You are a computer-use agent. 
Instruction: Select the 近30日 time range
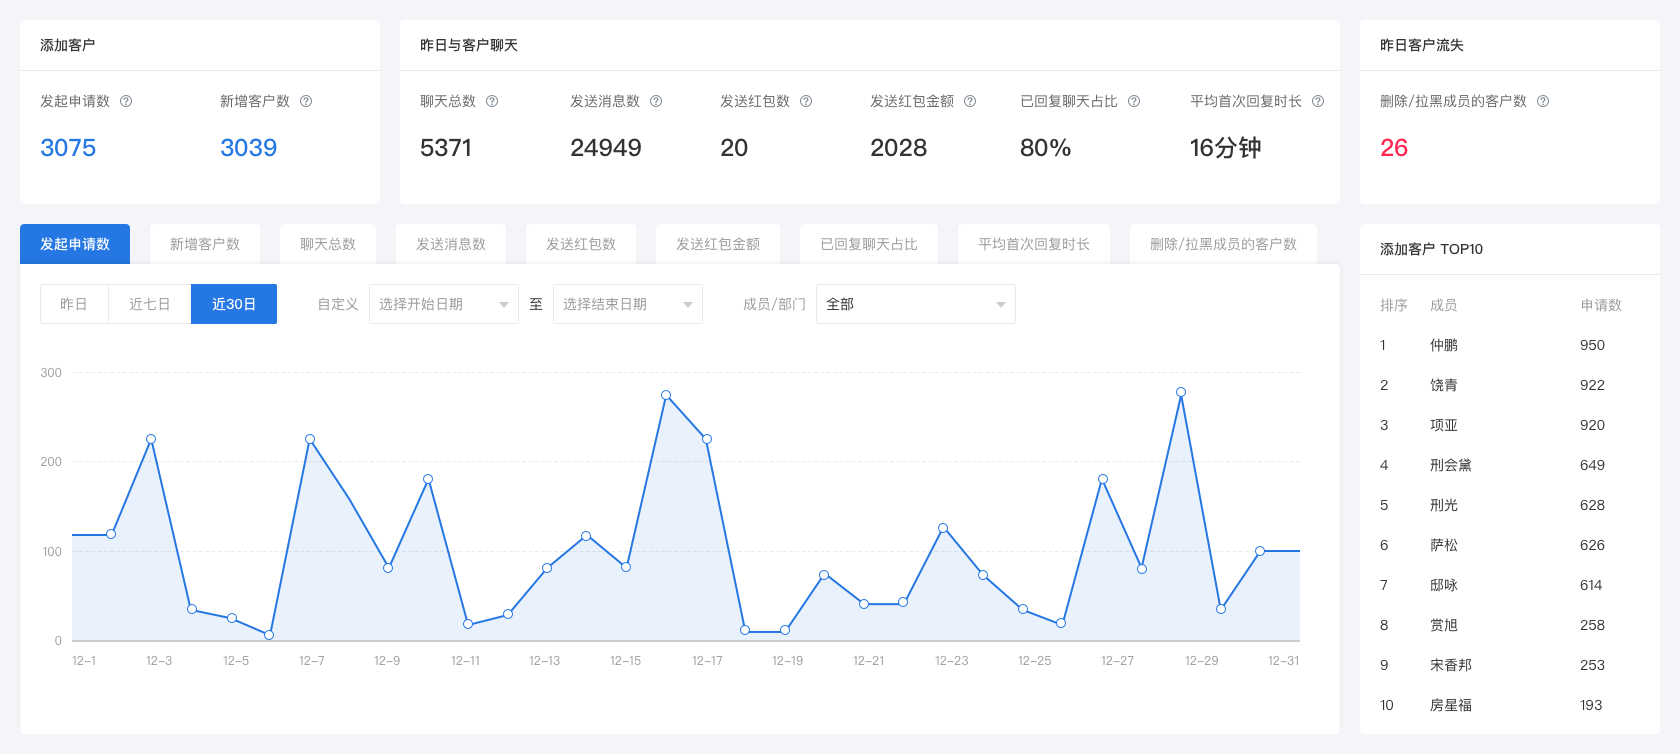[234, 304]
